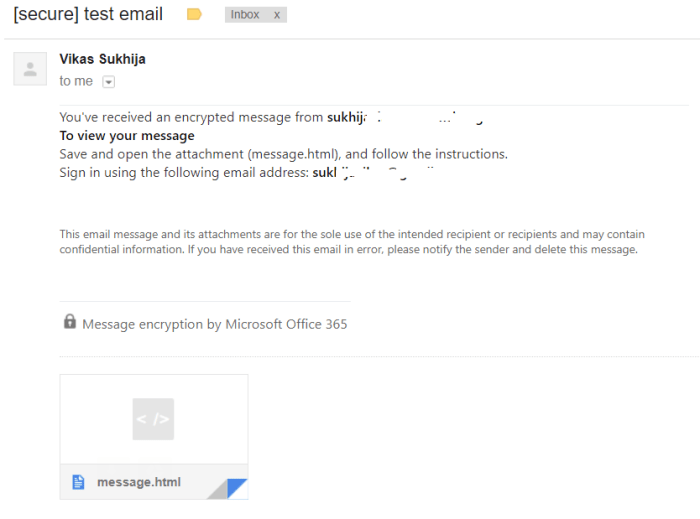The height and width of the screenshot is (519, 700).
Task: Click the "Save and open the attachment" instruction line
Action: pos(283,154)
